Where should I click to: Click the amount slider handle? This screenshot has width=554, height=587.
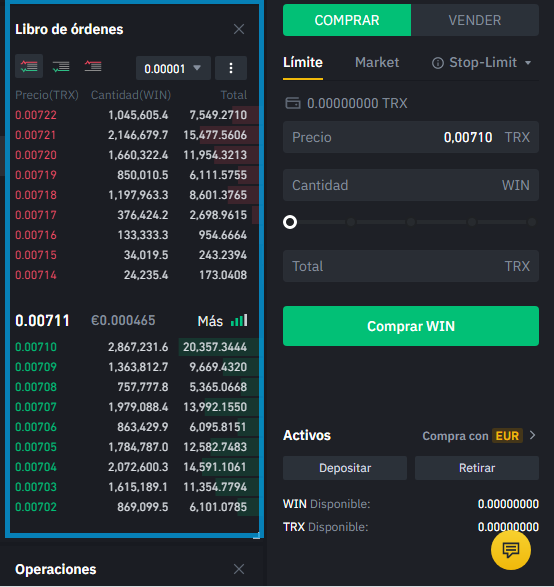(x=290, y=222)
